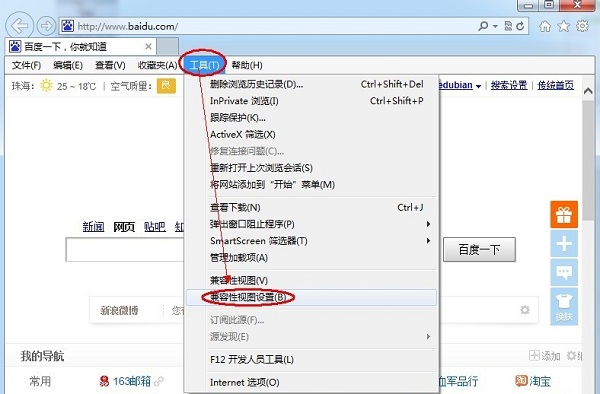Image resolution: width=600 pixels, height=394 pixels.
Task: Choose 删除浏览历史记录(D)... menu entry
Action: click(x=311, y=84)
